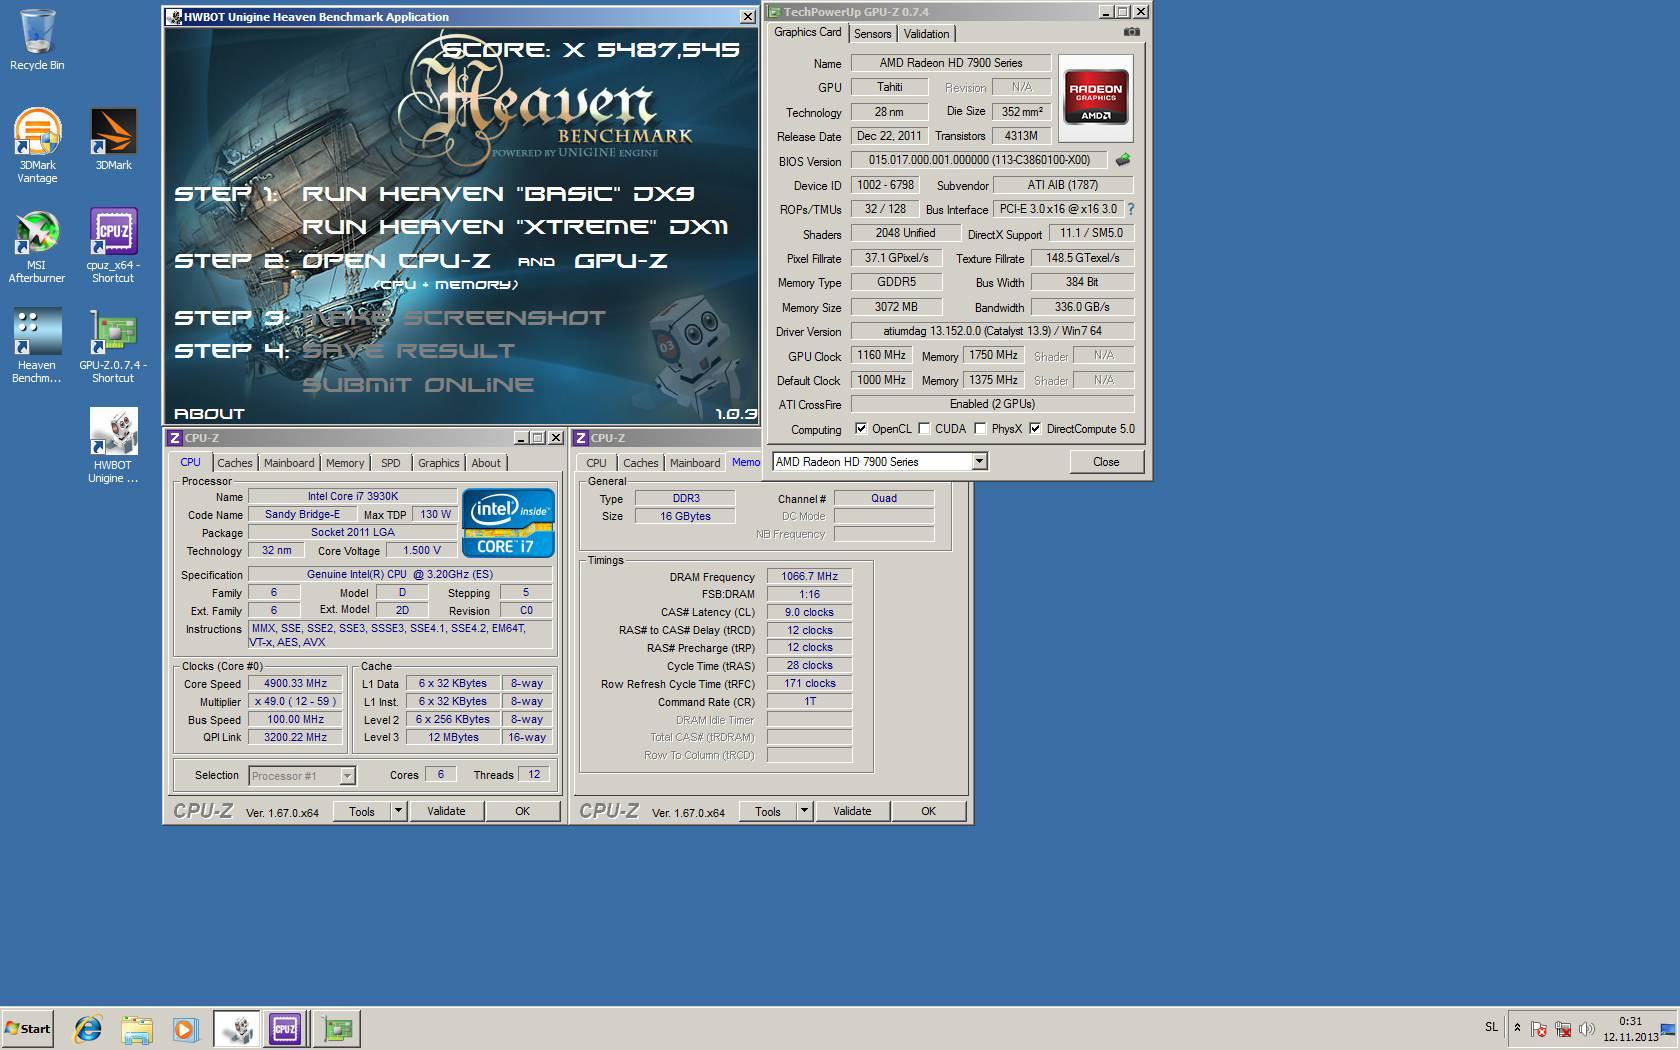1680x1050 pixels.
Task: Switch to GPU-Z taskbar button
Action: (x=337, y=1028)
